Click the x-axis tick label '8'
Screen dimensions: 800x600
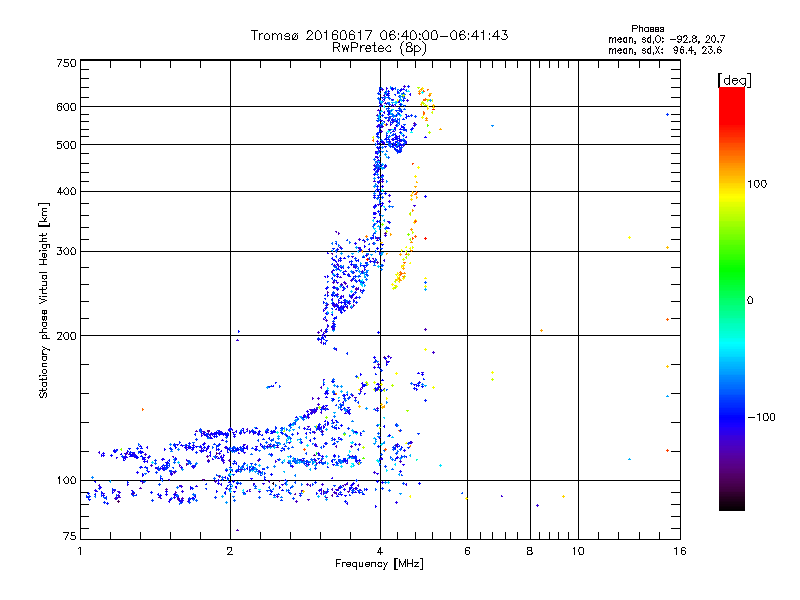pyautogui.click(x=530, y=551)
